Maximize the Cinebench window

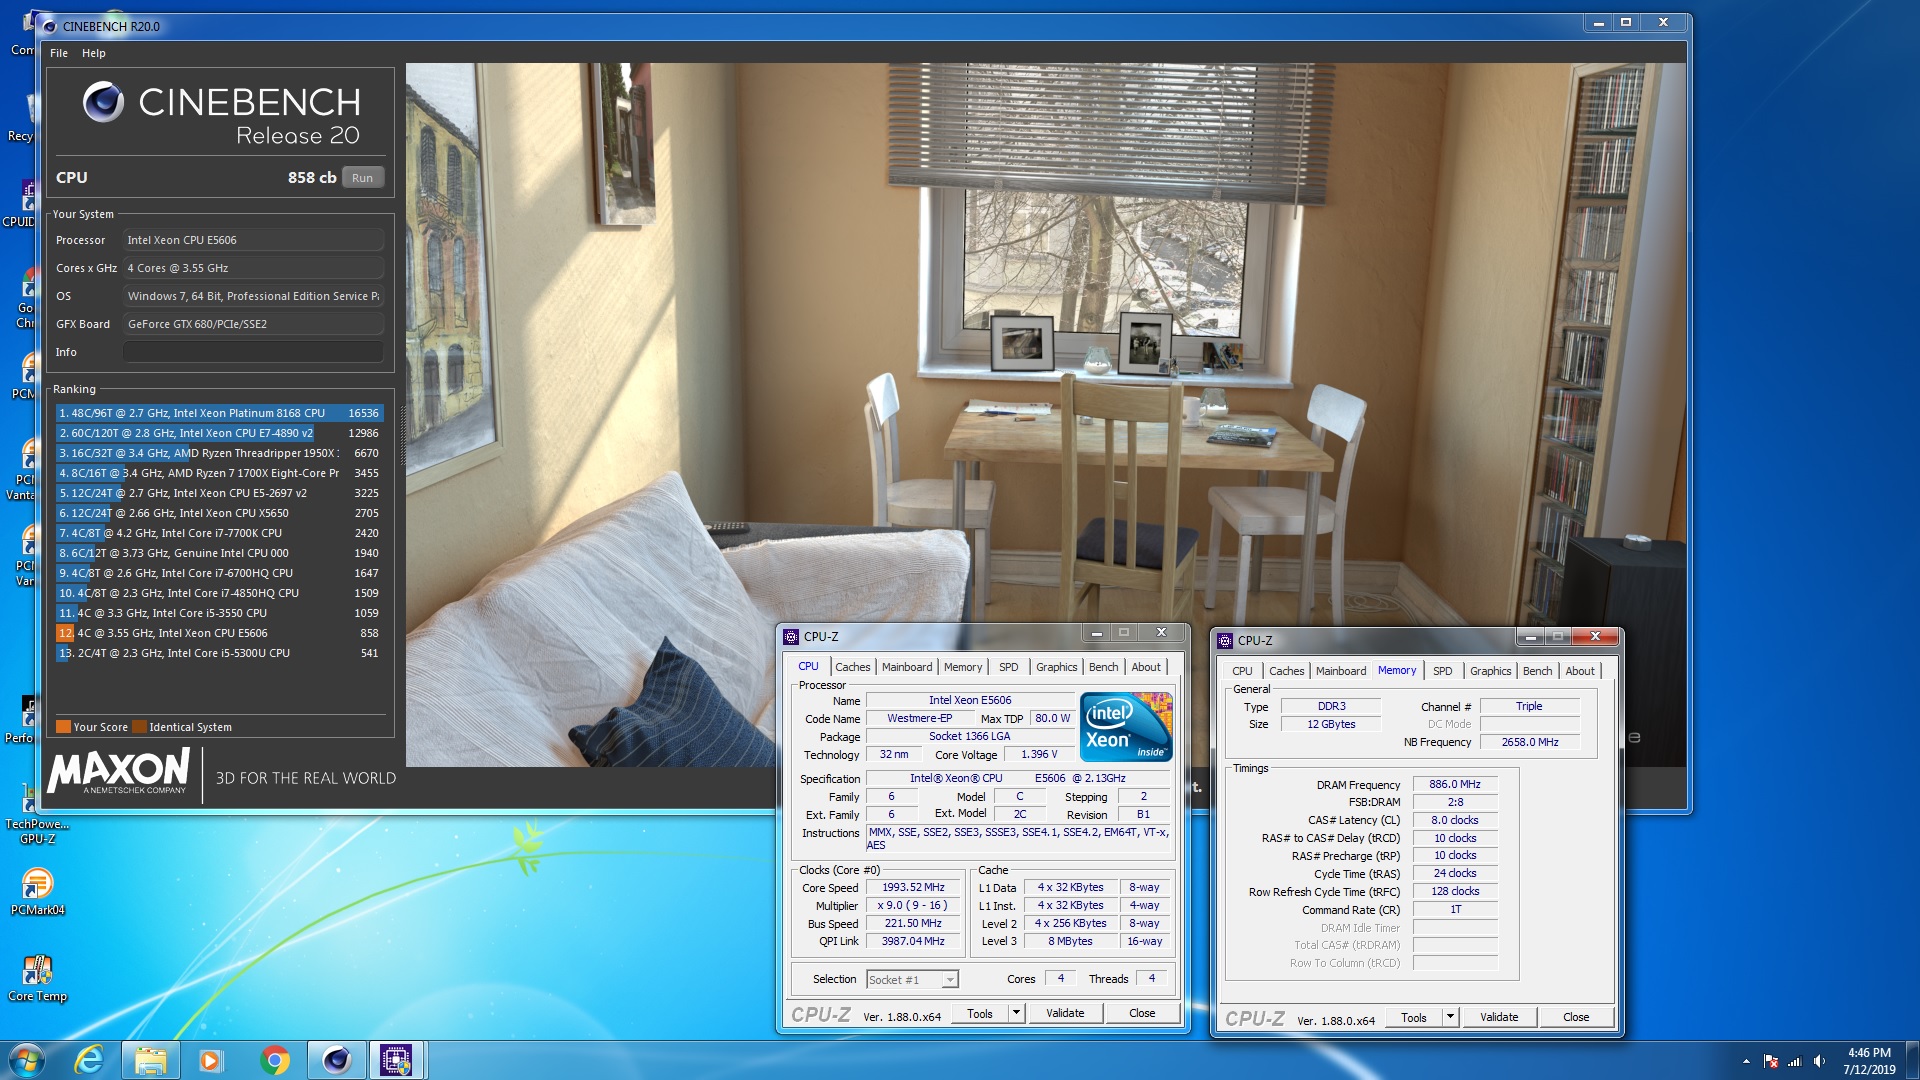[1626, 22]
